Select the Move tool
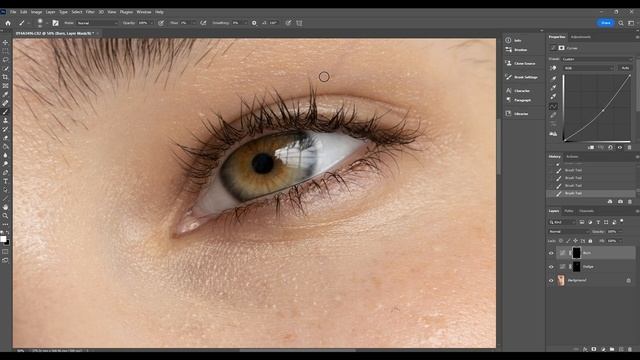The image size is (640, 360). (5, 42)
